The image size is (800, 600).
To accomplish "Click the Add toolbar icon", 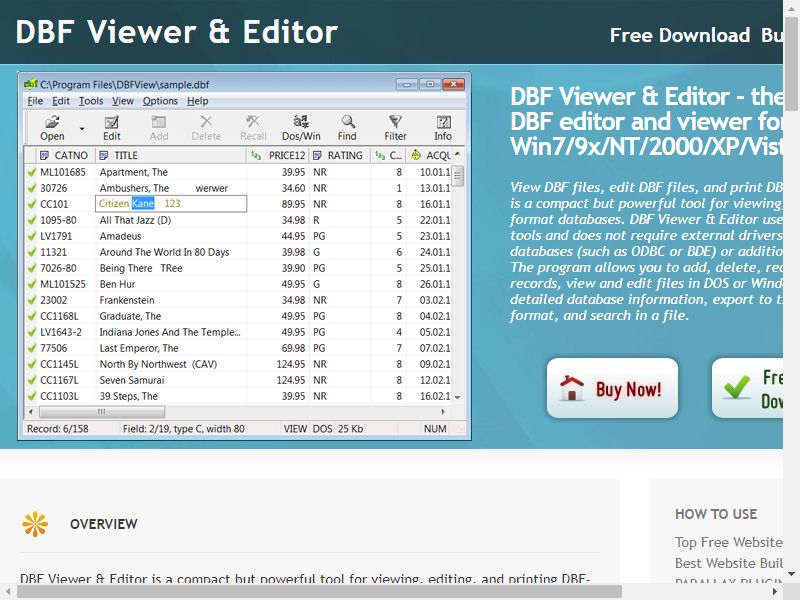I will (159, 122).
